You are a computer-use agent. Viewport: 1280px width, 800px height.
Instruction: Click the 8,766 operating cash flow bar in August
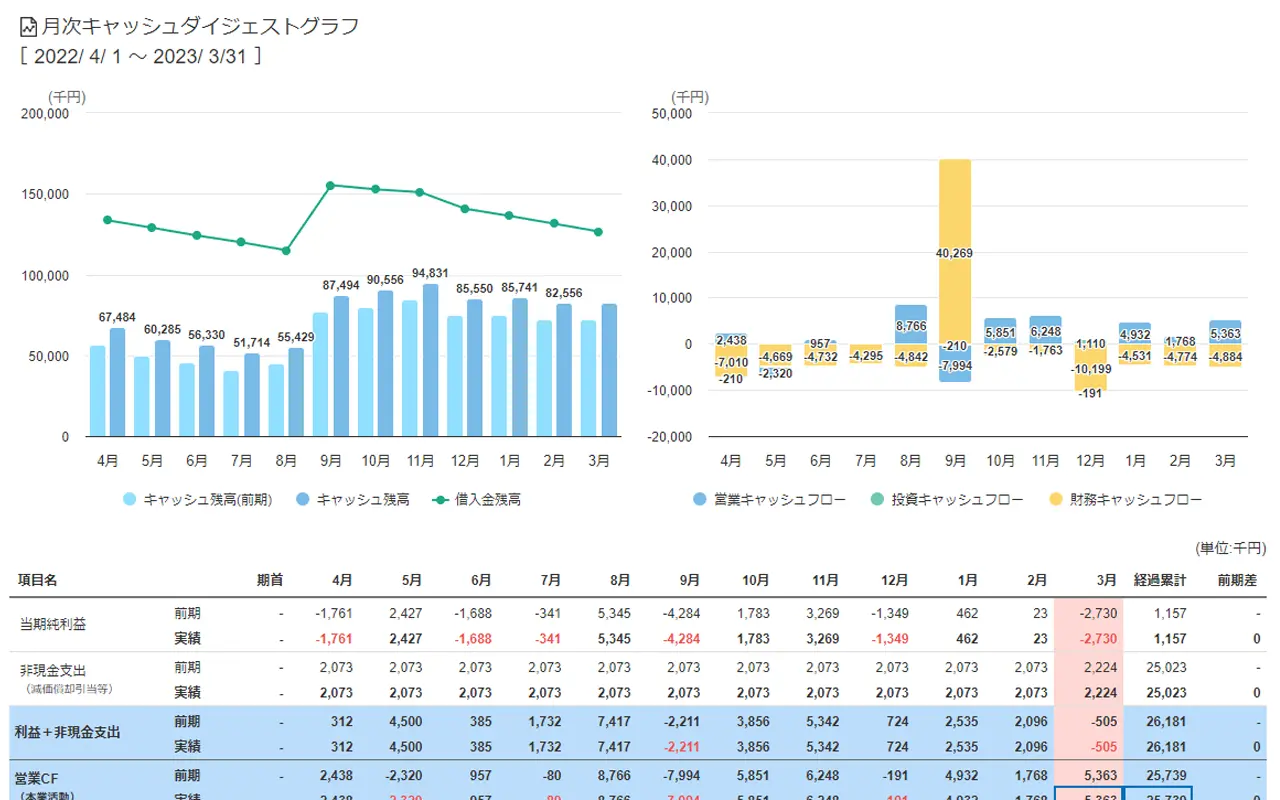click(910, 325)
